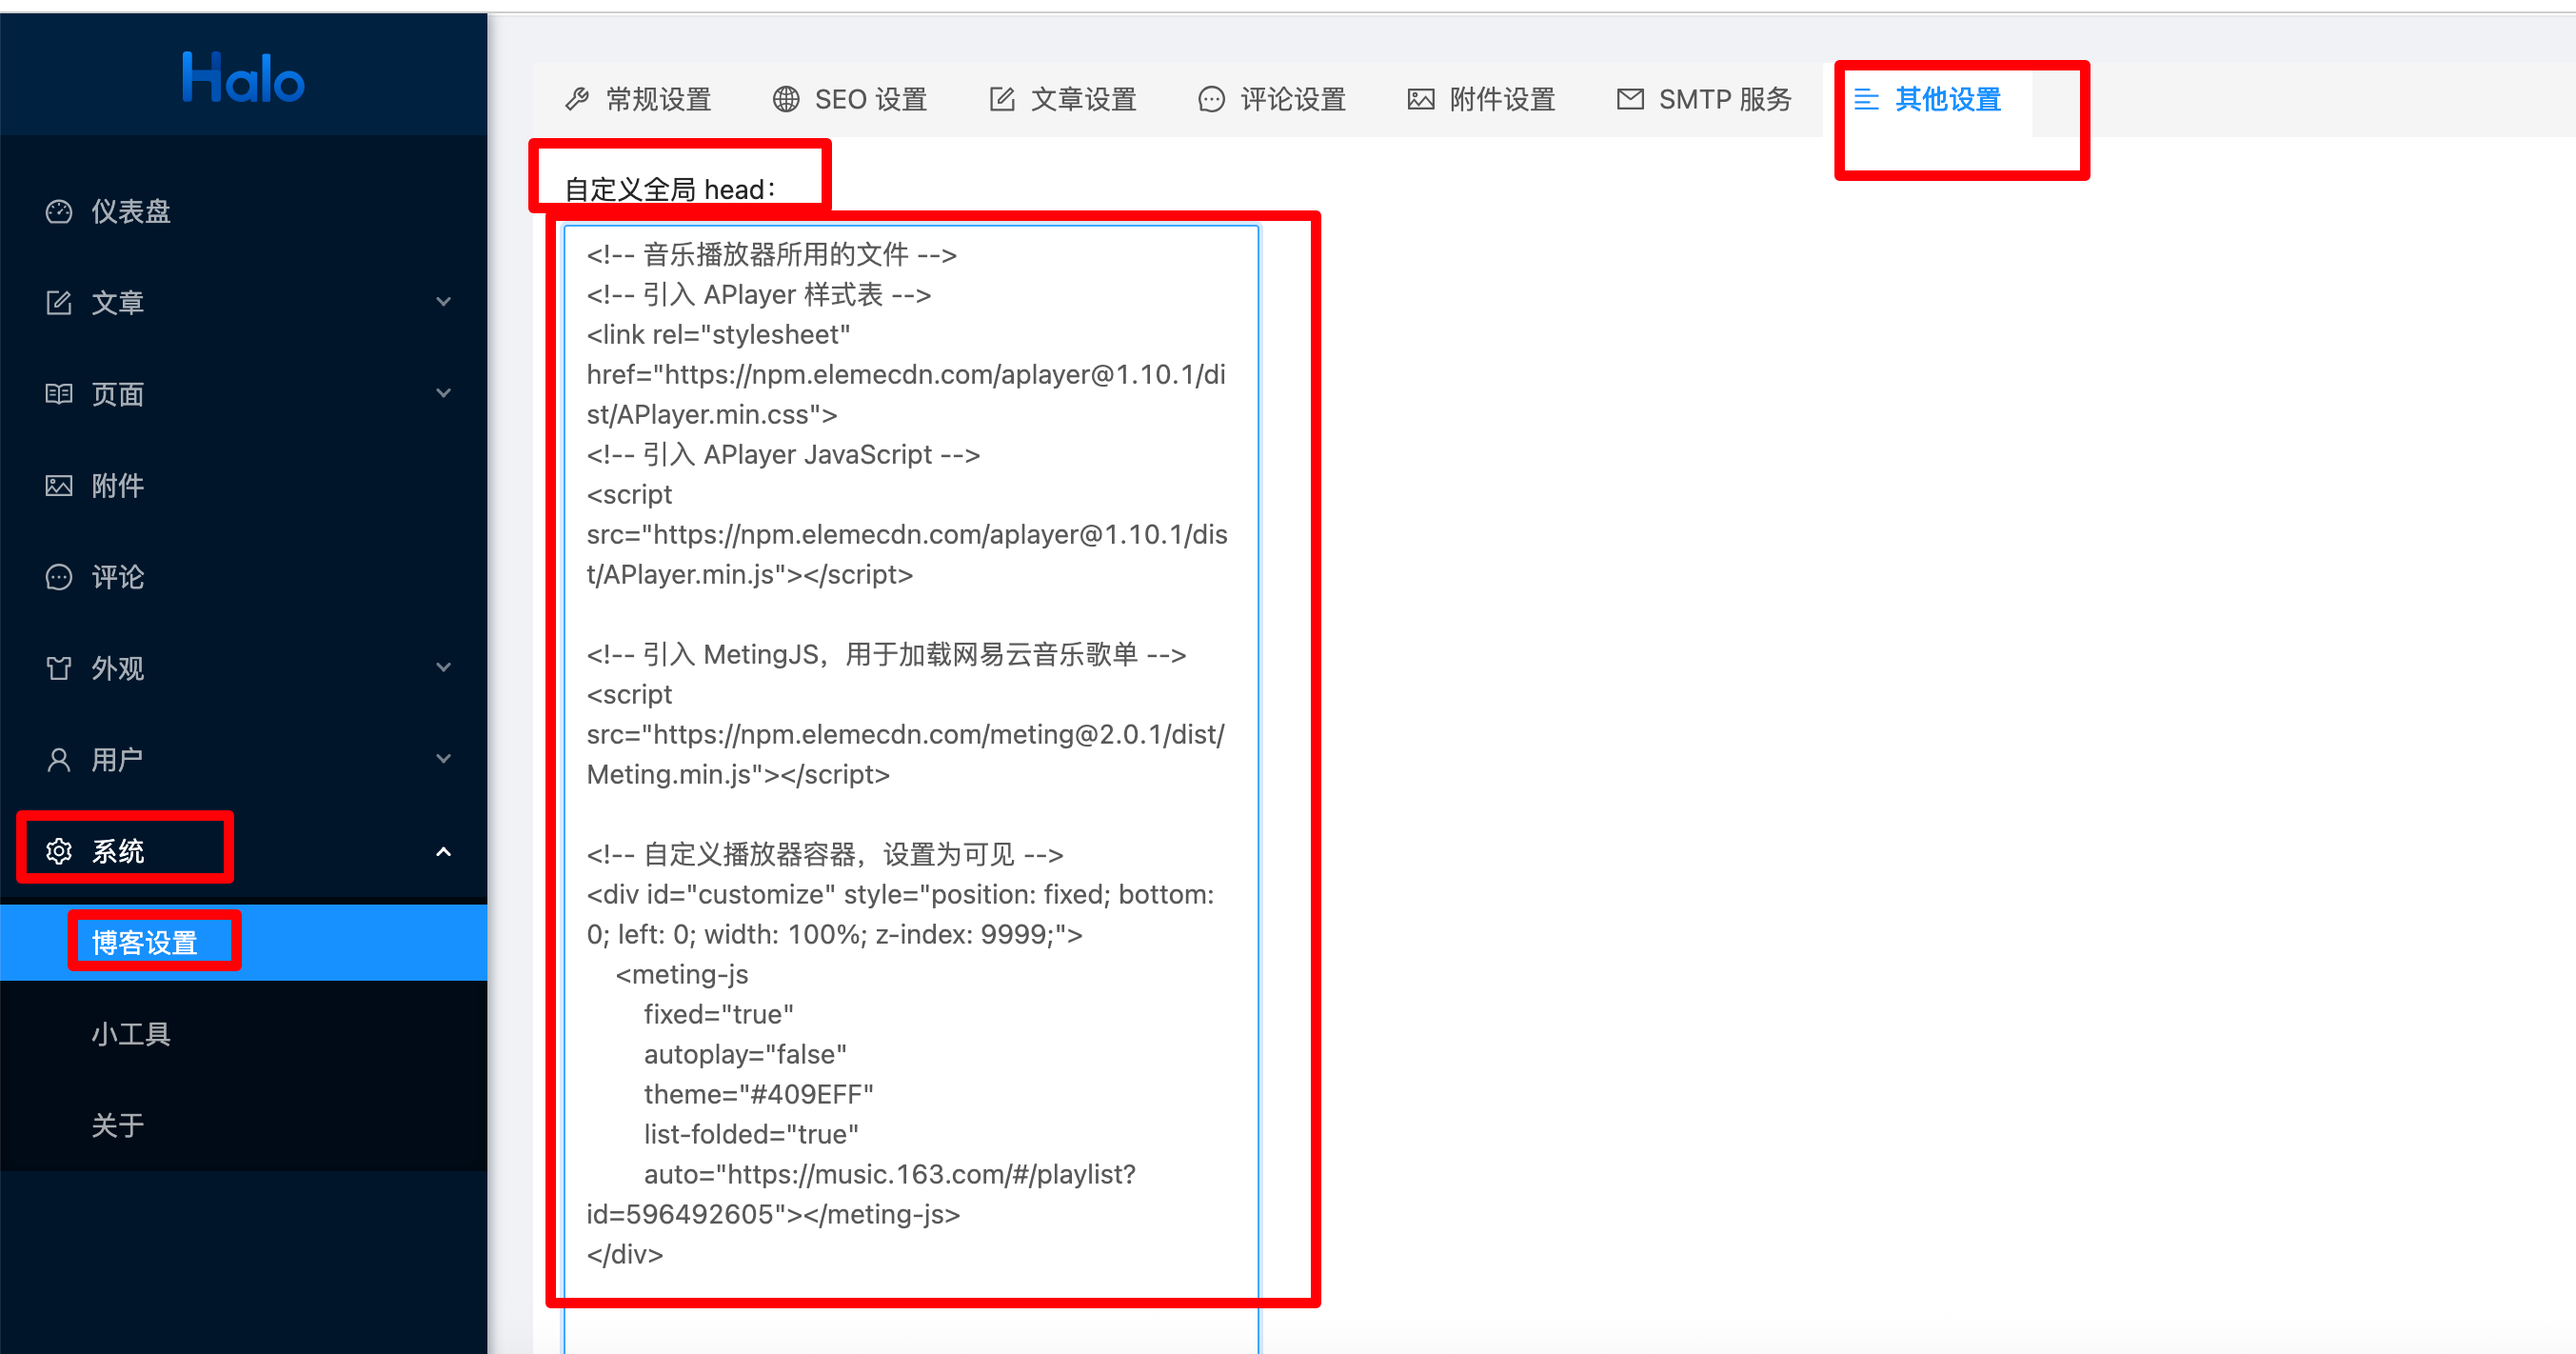Image resolution: width=2576 pixels, height=1354 pixels.
Task: Open the SMTP 服务 tab
Action: (1704, 99)
